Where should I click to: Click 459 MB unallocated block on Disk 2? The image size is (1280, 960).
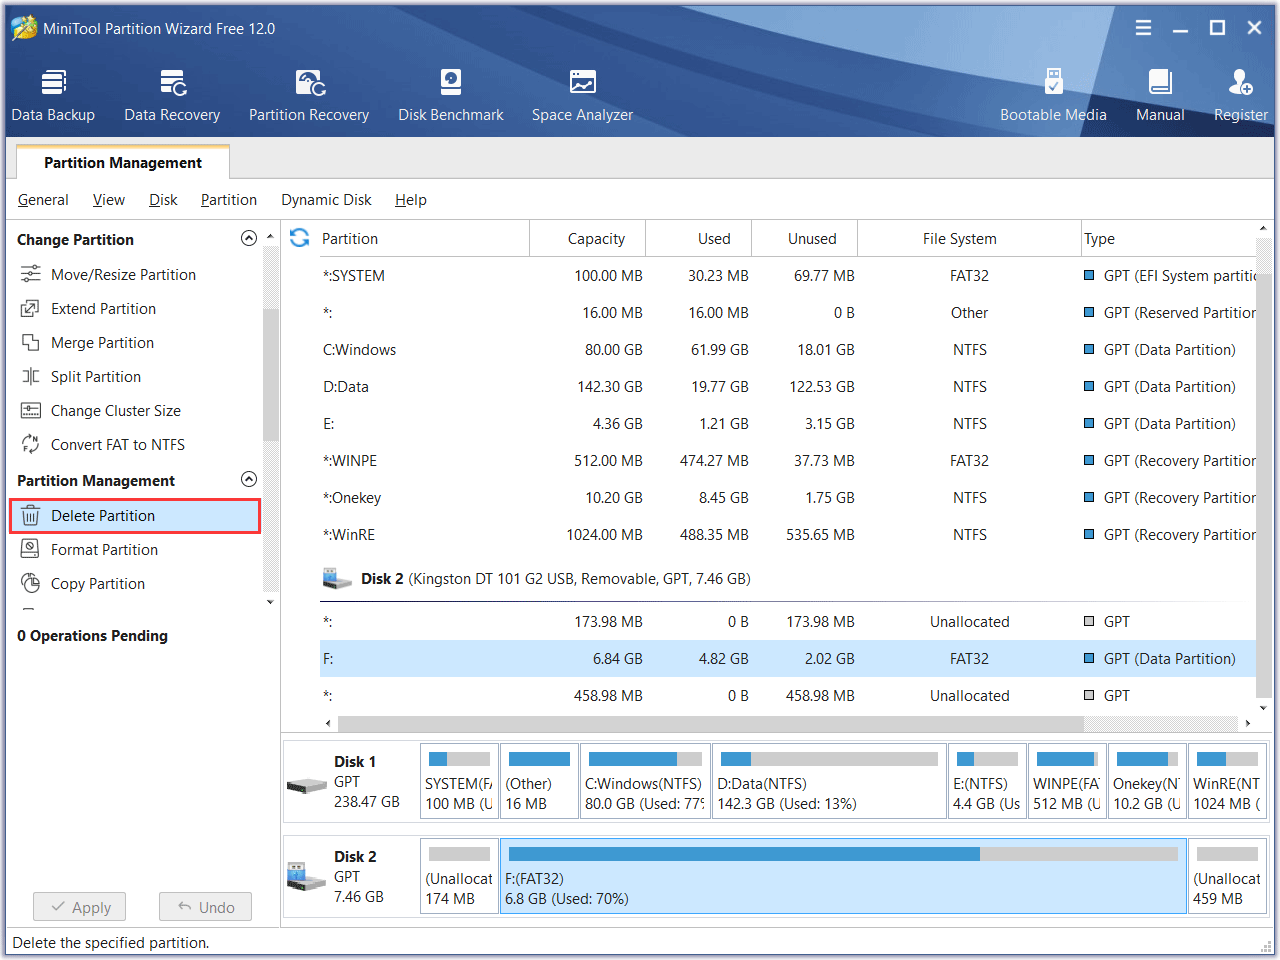click(x=1228, y=876)
